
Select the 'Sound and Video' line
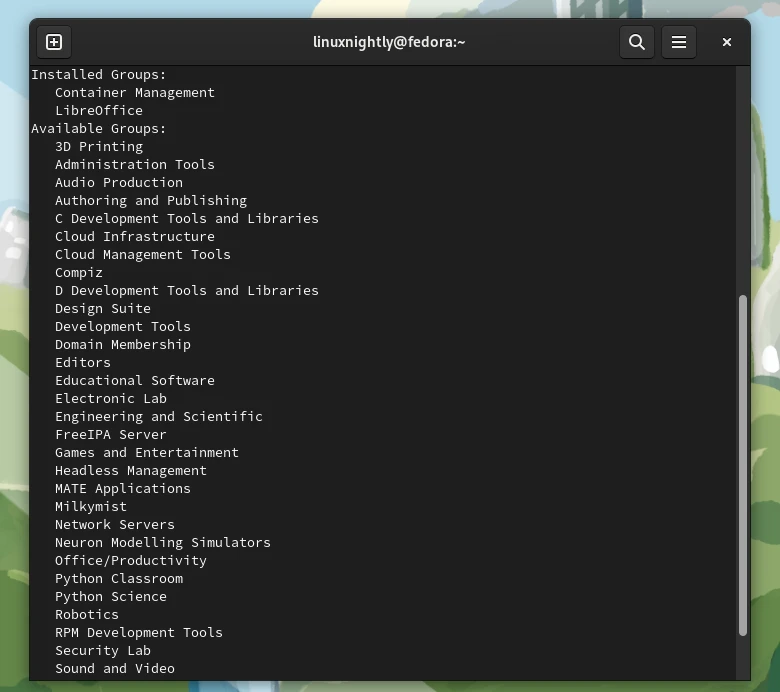115,668
